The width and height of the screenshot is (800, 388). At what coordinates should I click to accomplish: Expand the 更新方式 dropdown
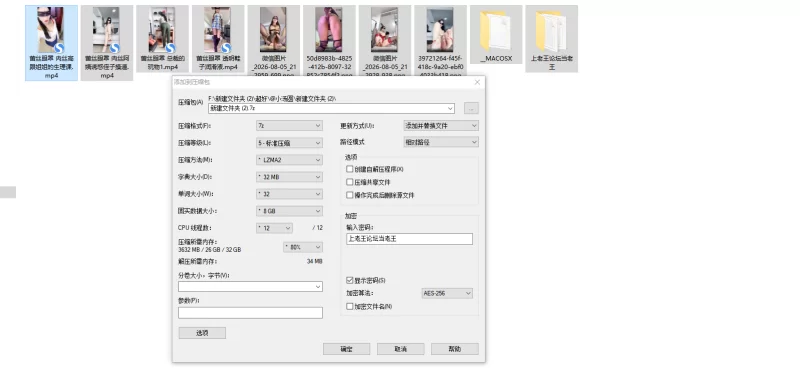click(441, 126)
